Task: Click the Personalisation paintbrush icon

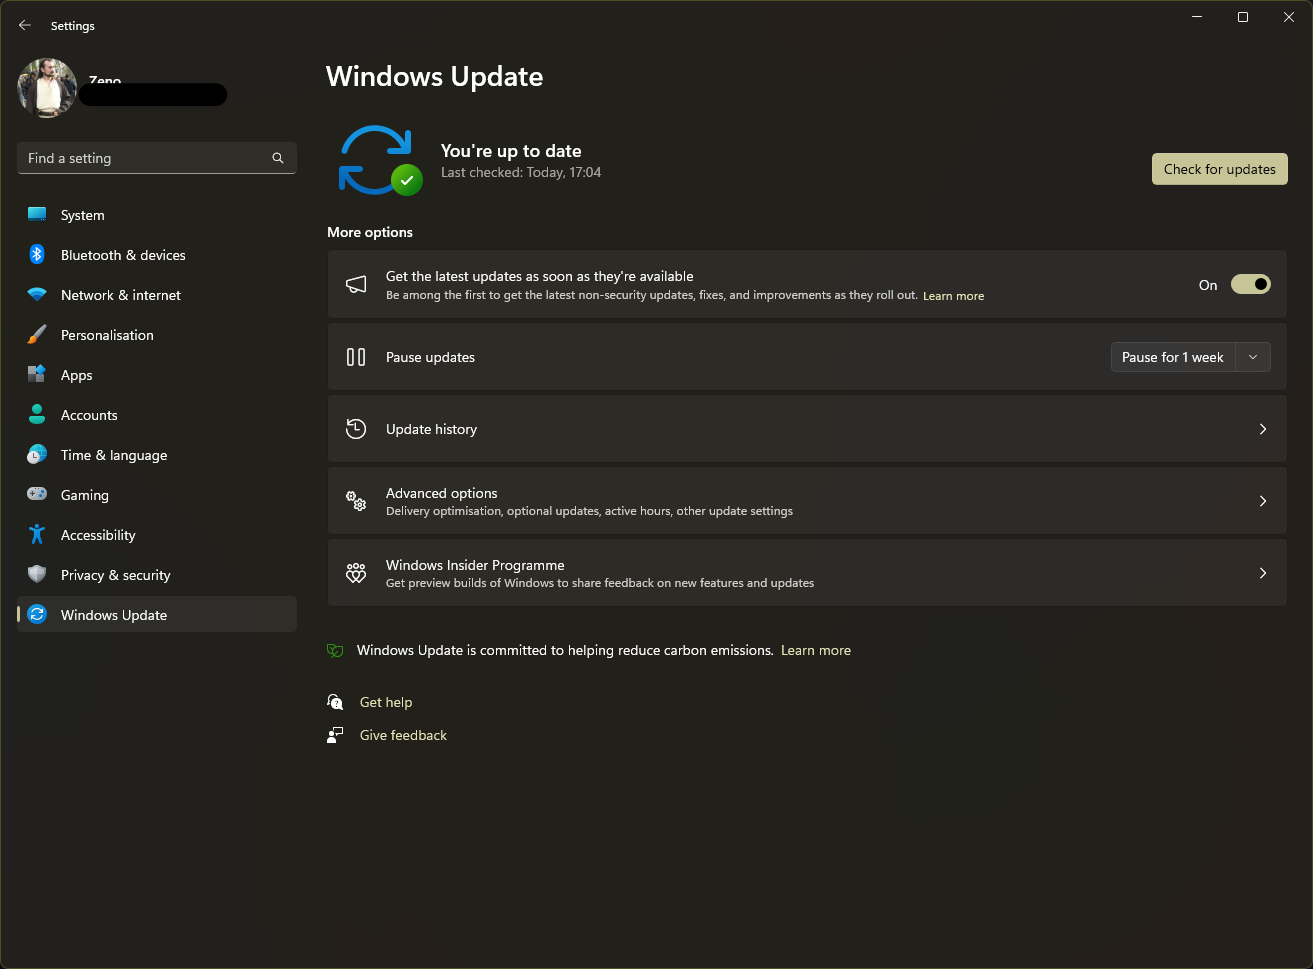Action: point(36,334)
